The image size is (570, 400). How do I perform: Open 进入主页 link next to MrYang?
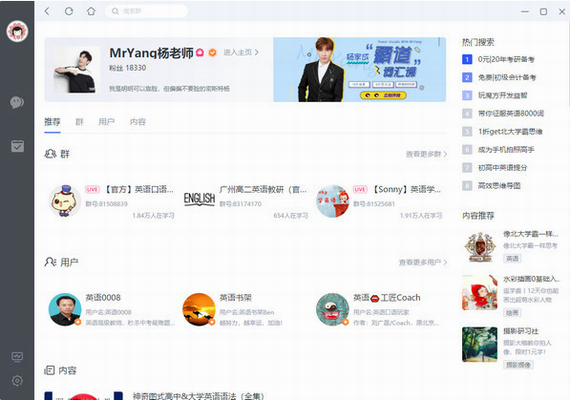241,52
